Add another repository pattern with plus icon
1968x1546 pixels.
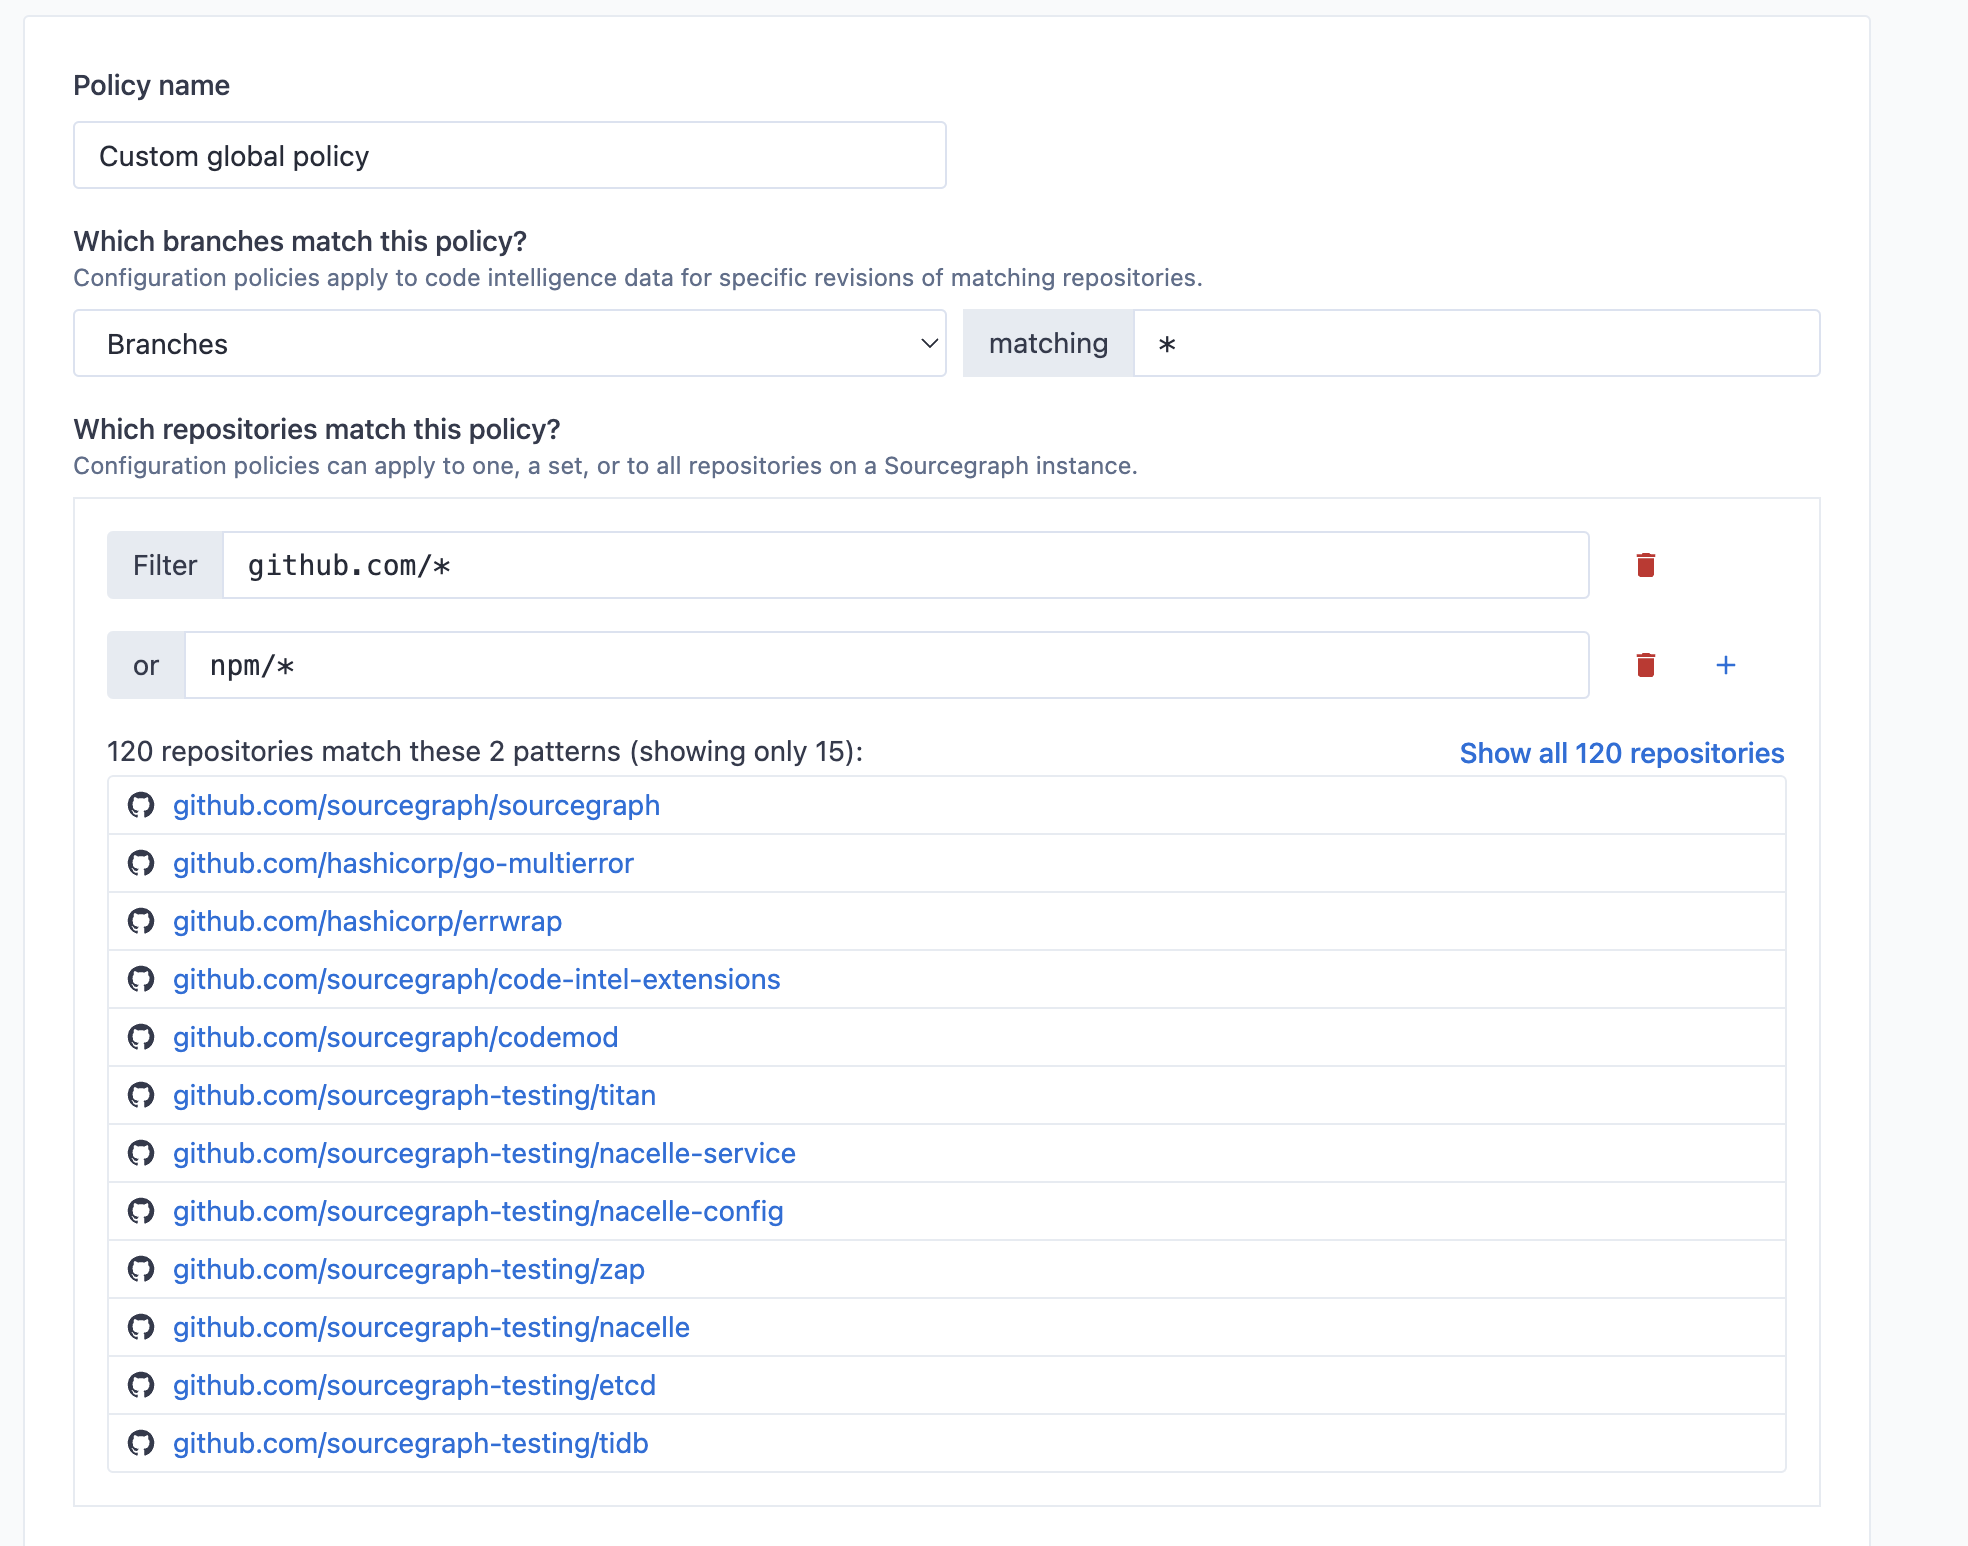coord(1725,665)
